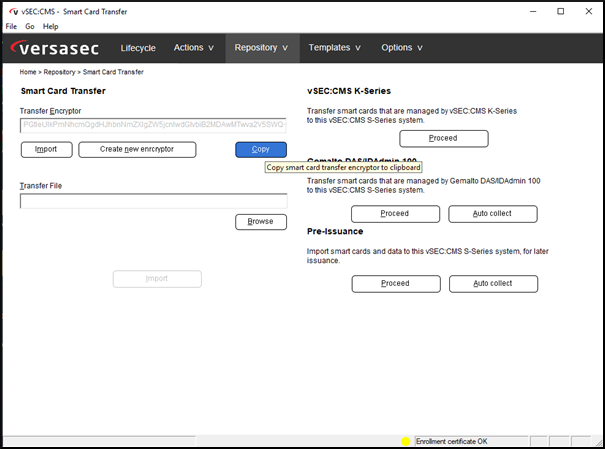Expand the Options dropdown menu

tap(402, 47)
